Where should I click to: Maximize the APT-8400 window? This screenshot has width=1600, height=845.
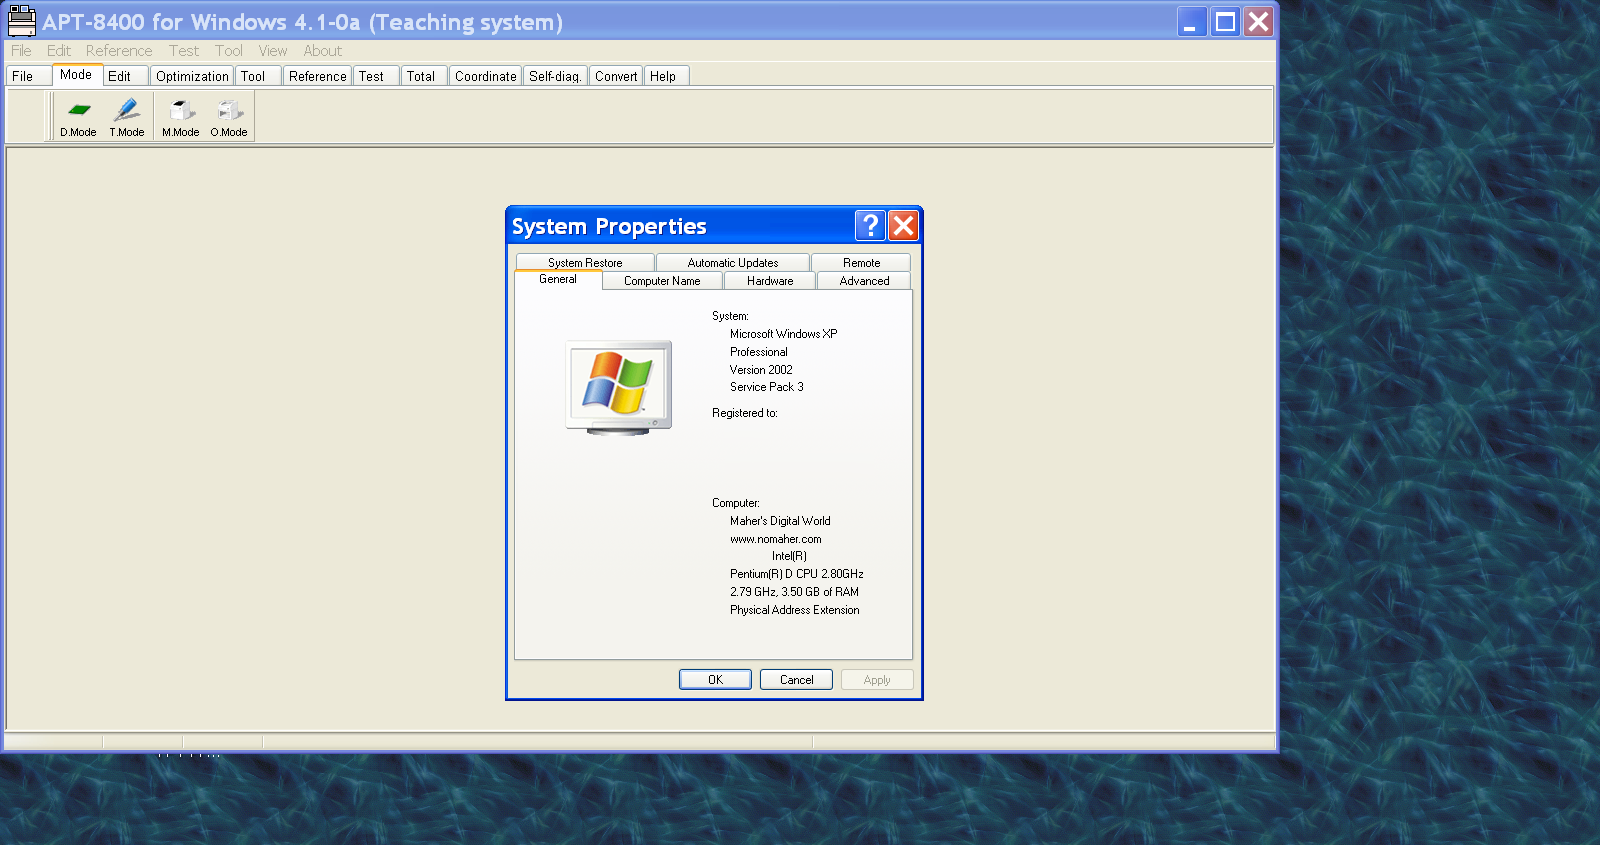[x=1225, y=21]
